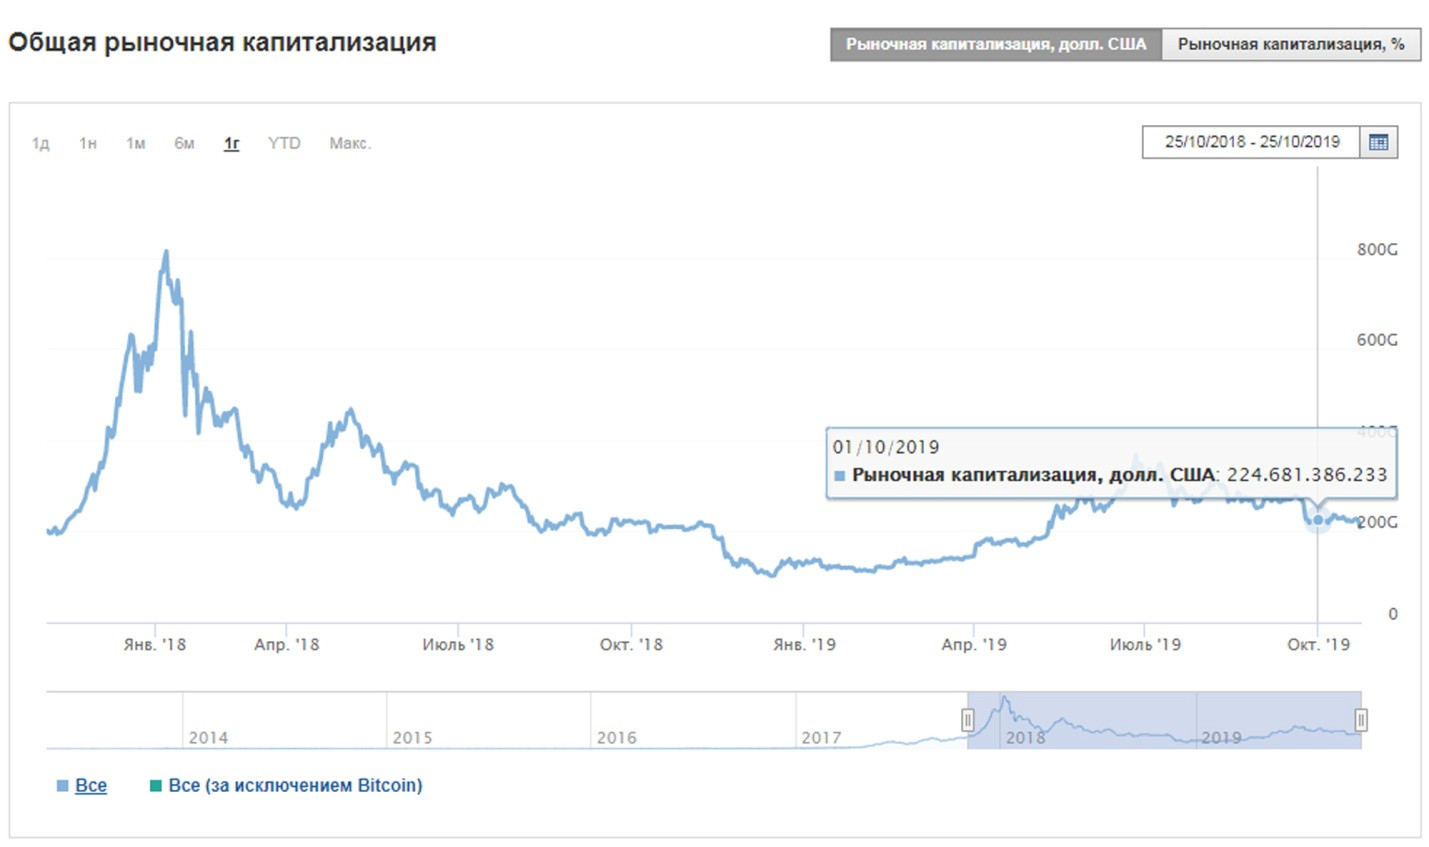Choose the YTD time range
This screenshot has width=1429, height=847.
(284, 143)
